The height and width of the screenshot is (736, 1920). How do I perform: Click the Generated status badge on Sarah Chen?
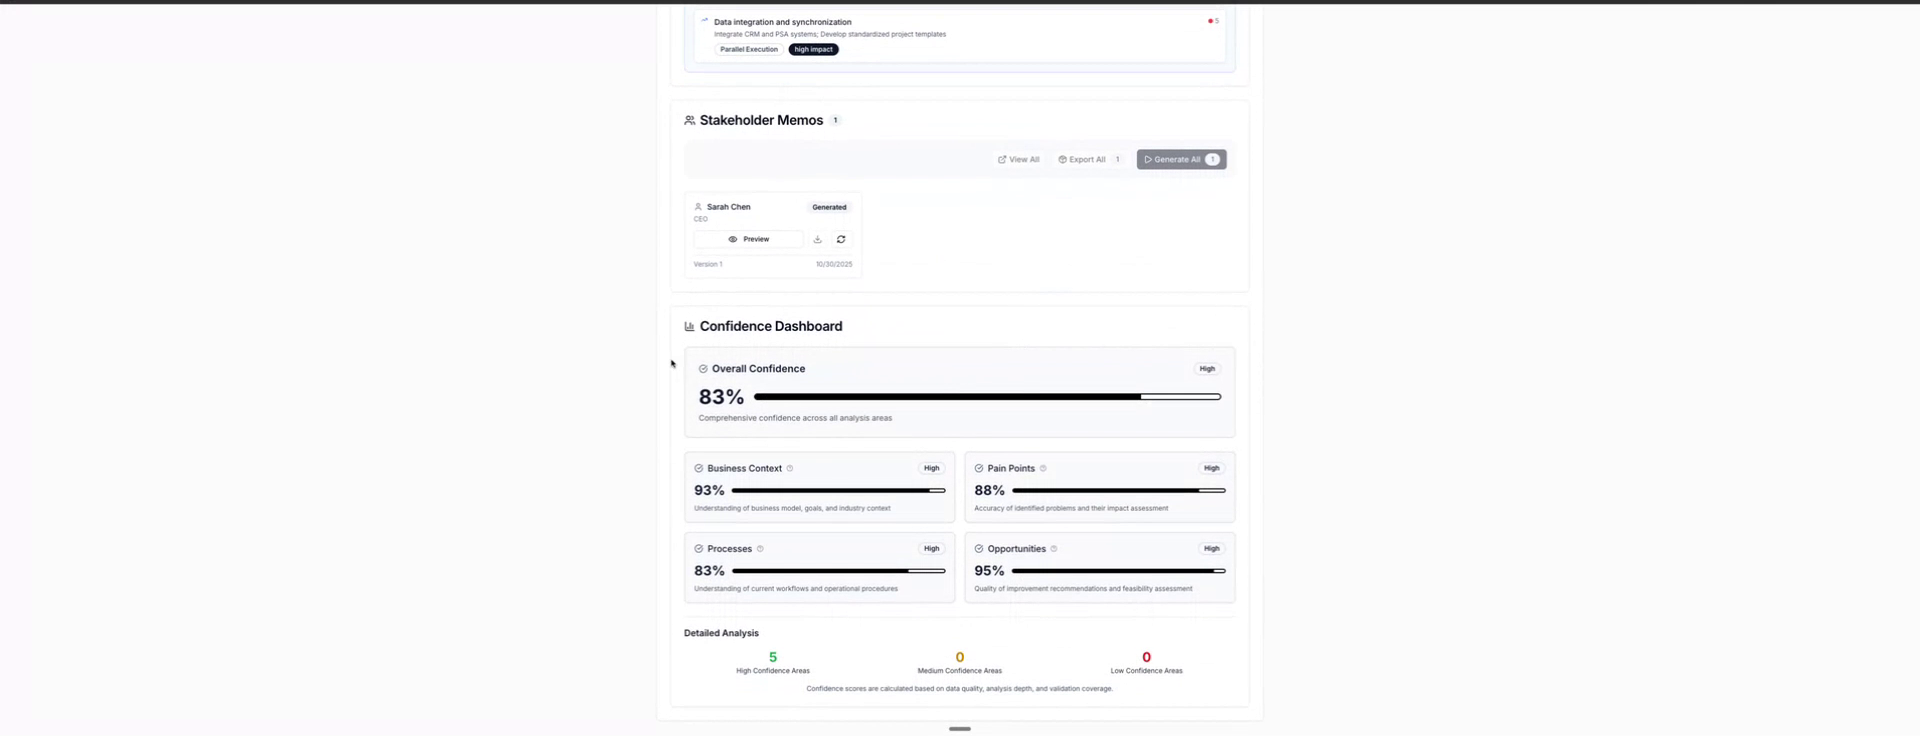[829, 207]
